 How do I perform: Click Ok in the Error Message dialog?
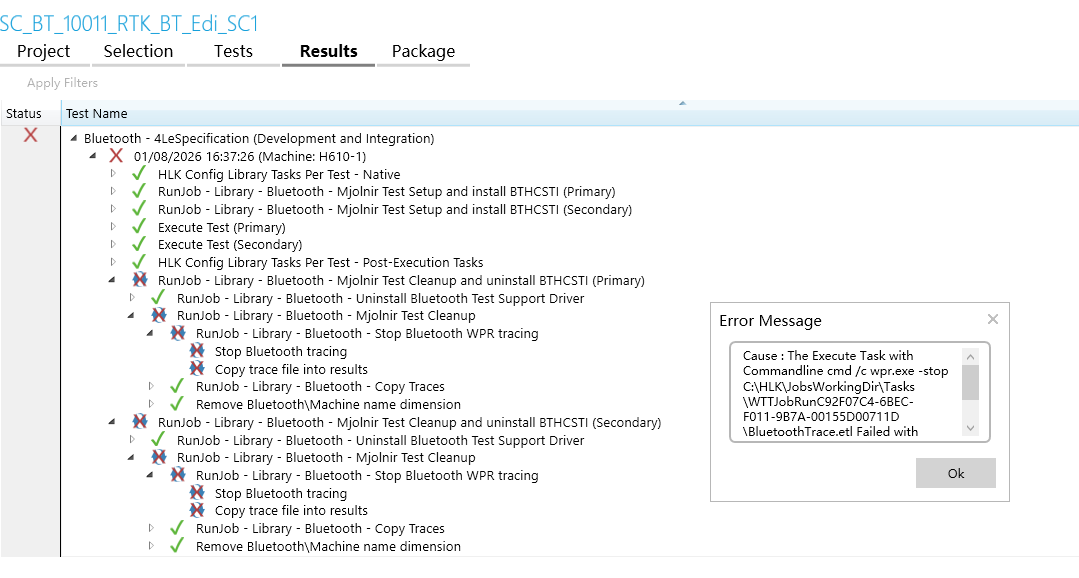(955, 473)
